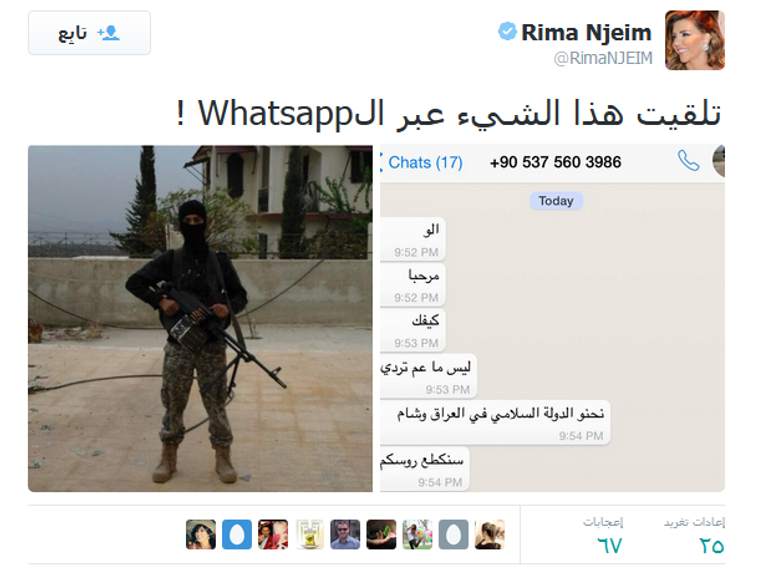Click the phone call icon in chat
This screenshot has height=578, width=768.
click(x=688, y=160)
